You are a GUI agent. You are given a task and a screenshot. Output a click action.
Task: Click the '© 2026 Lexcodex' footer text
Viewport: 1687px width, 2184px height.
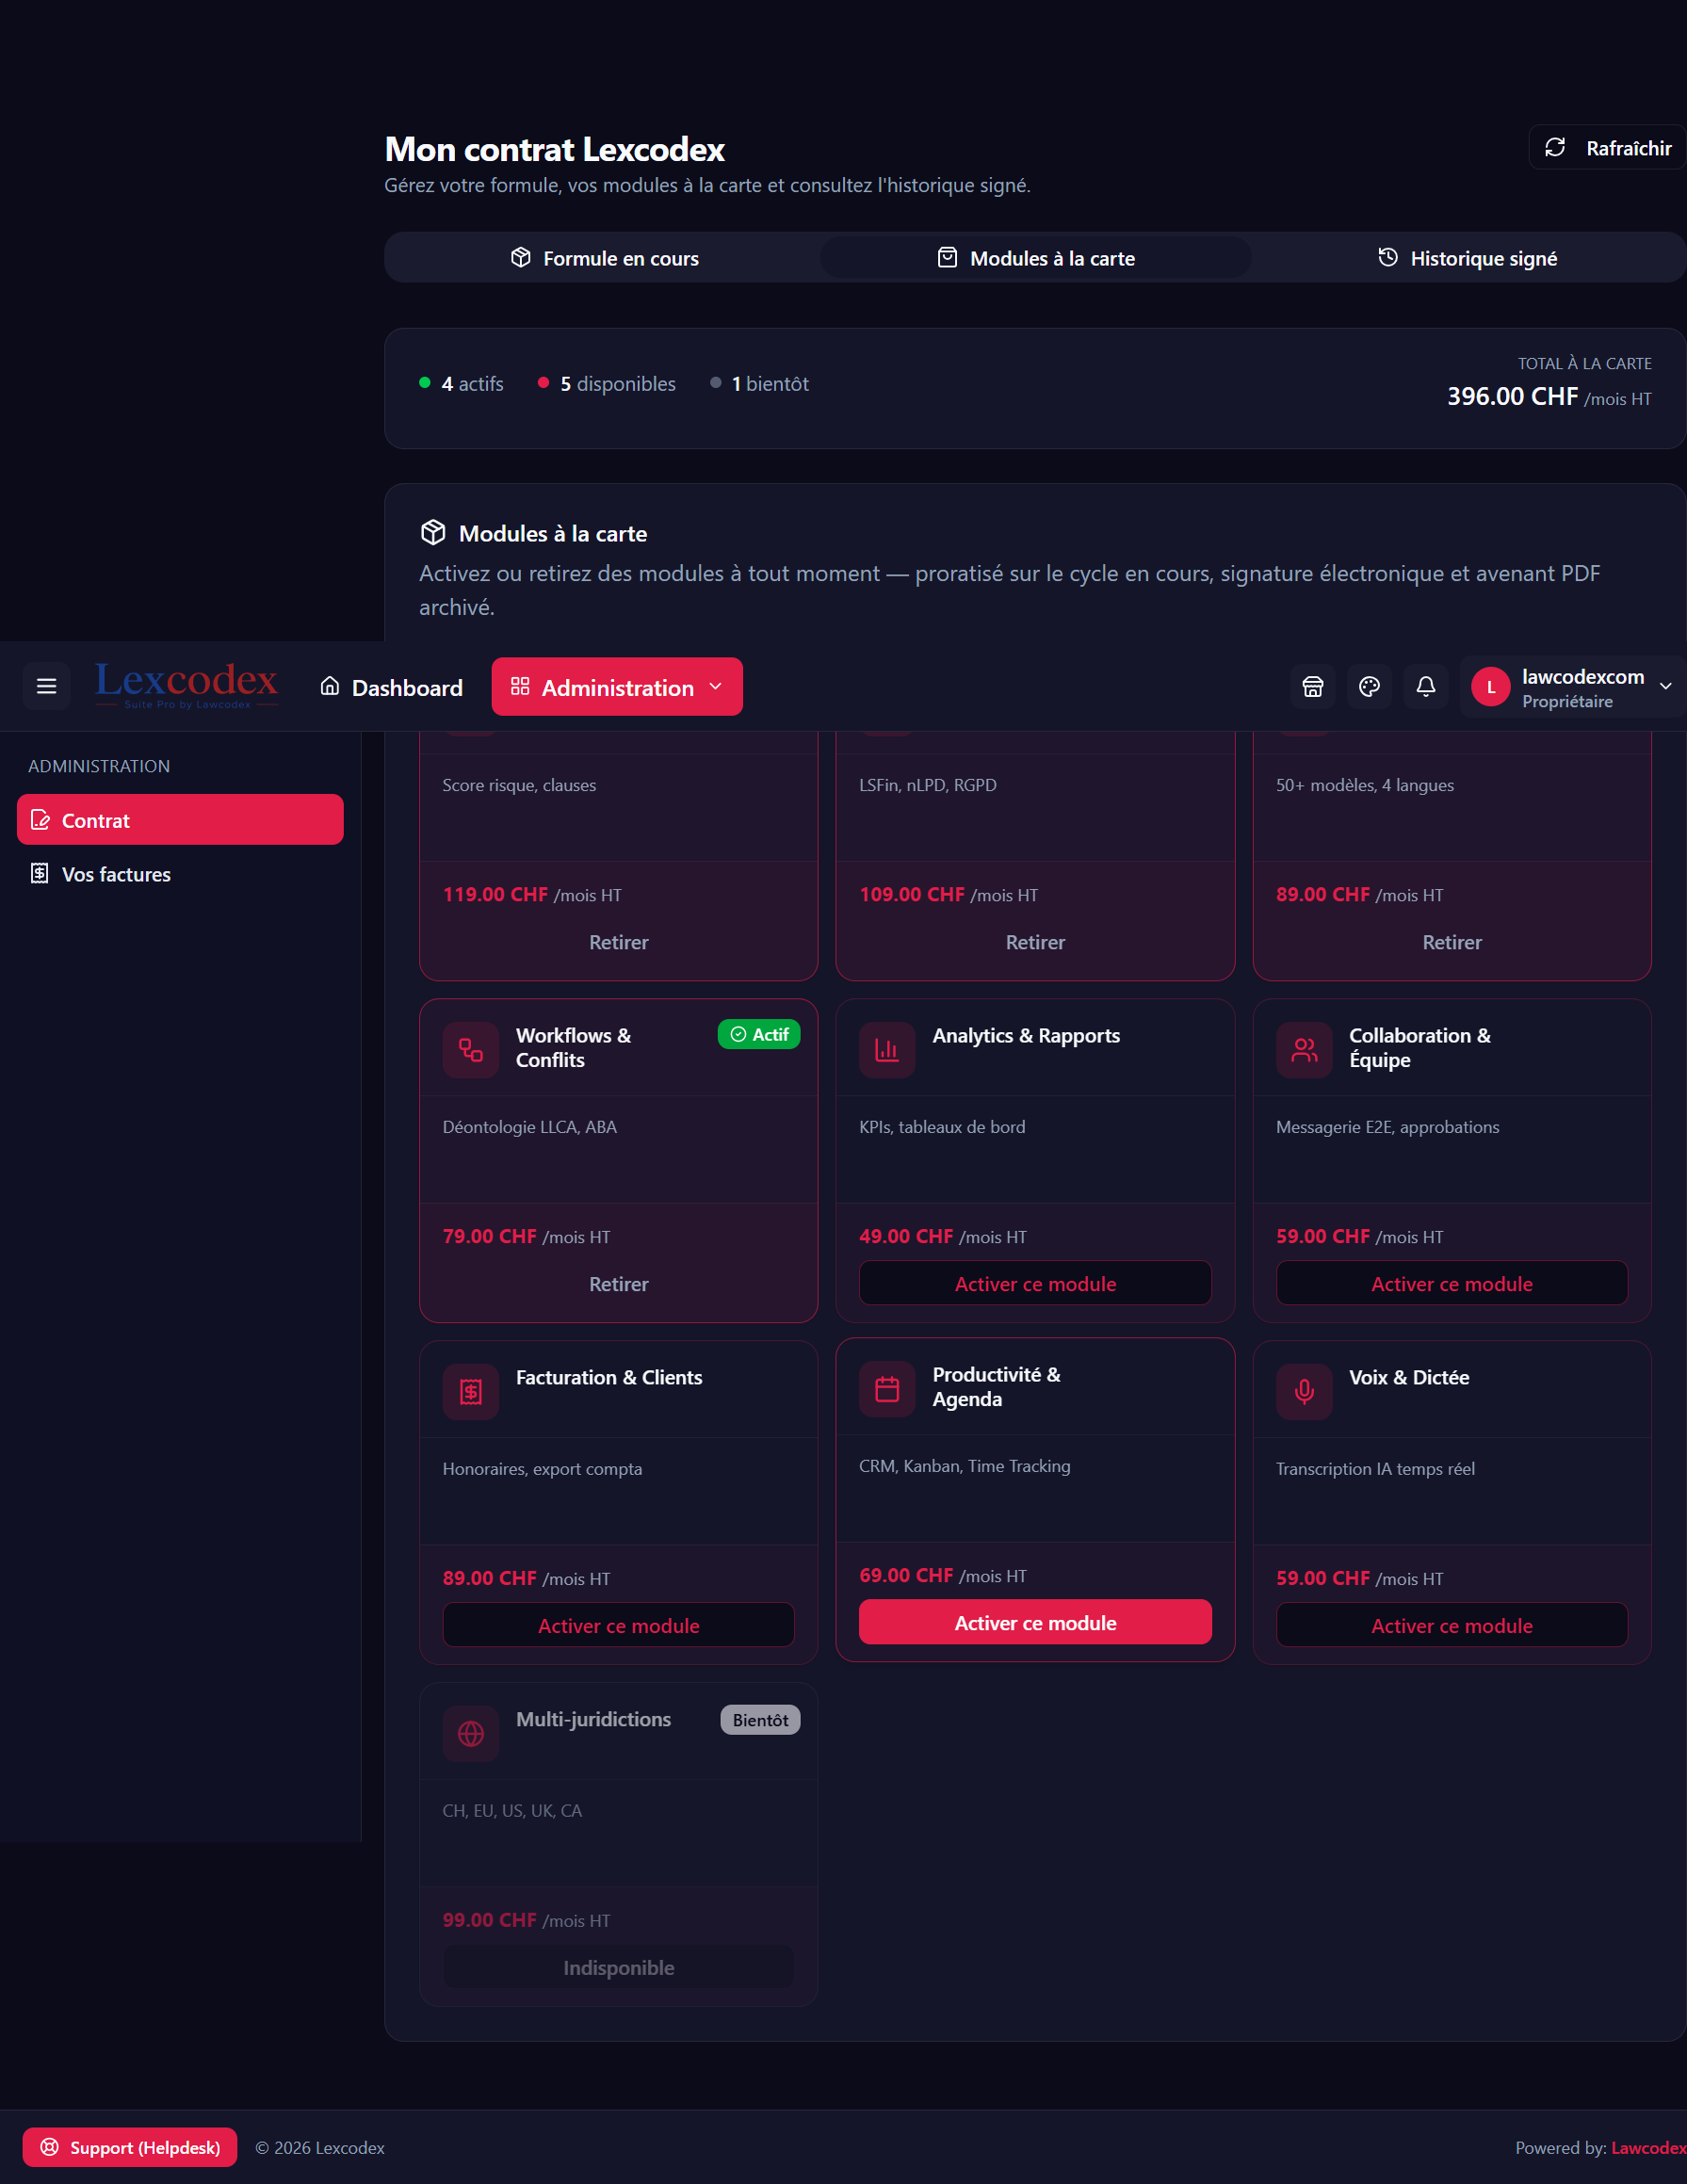320,2148
